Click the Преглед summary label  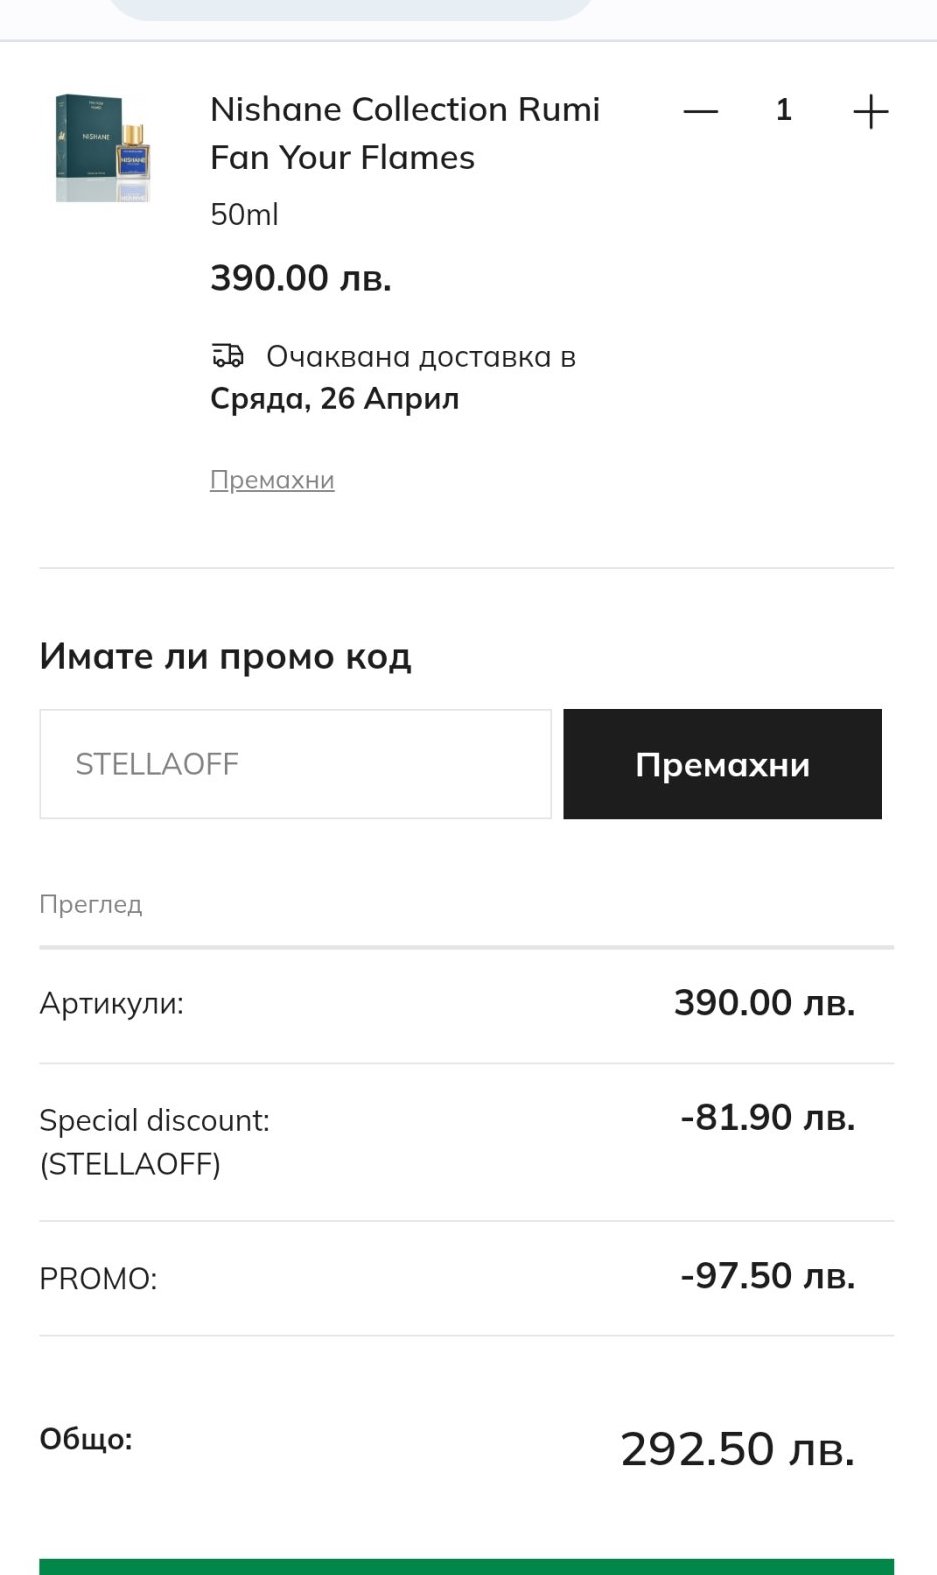point(90,904)
